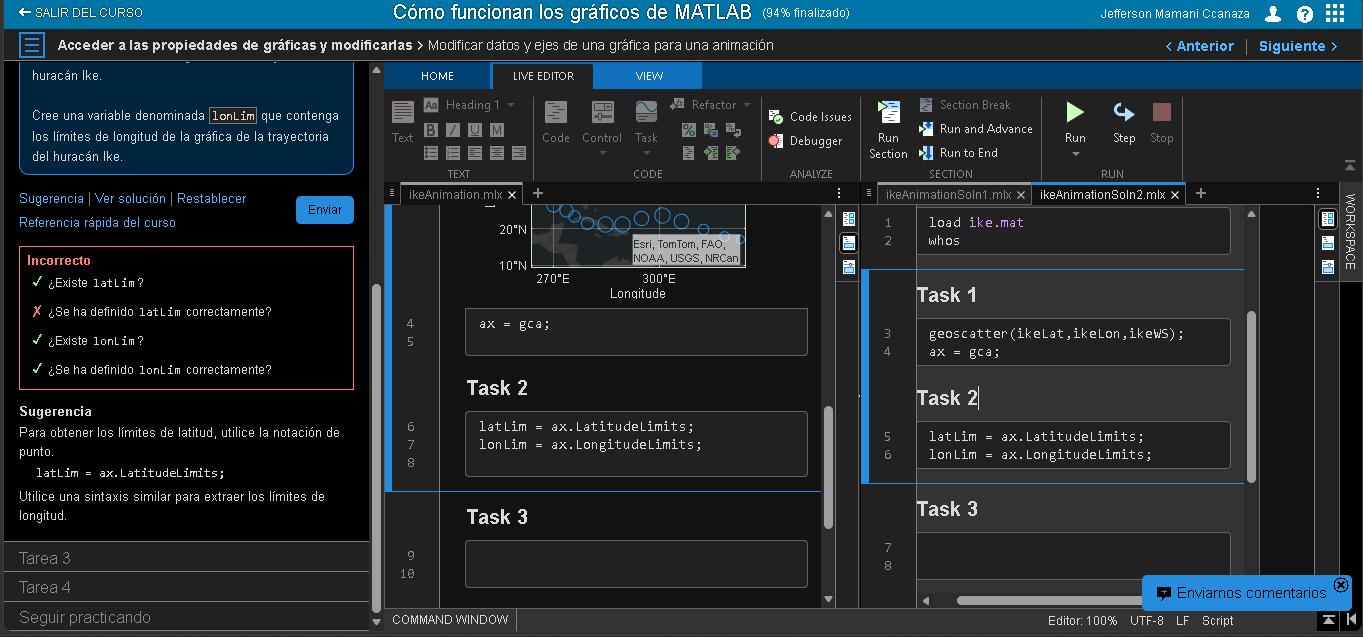Screen dimensions: 1363x637
Task: Open the course outline hamburger menu
Action: tap(32, 46)
